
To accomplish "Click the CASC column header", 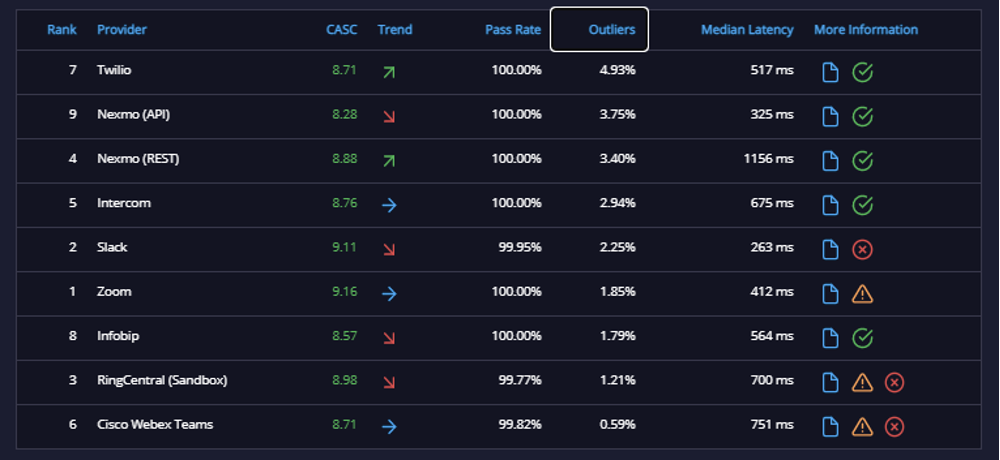I will pyautogui.click(x=342, y=29).
